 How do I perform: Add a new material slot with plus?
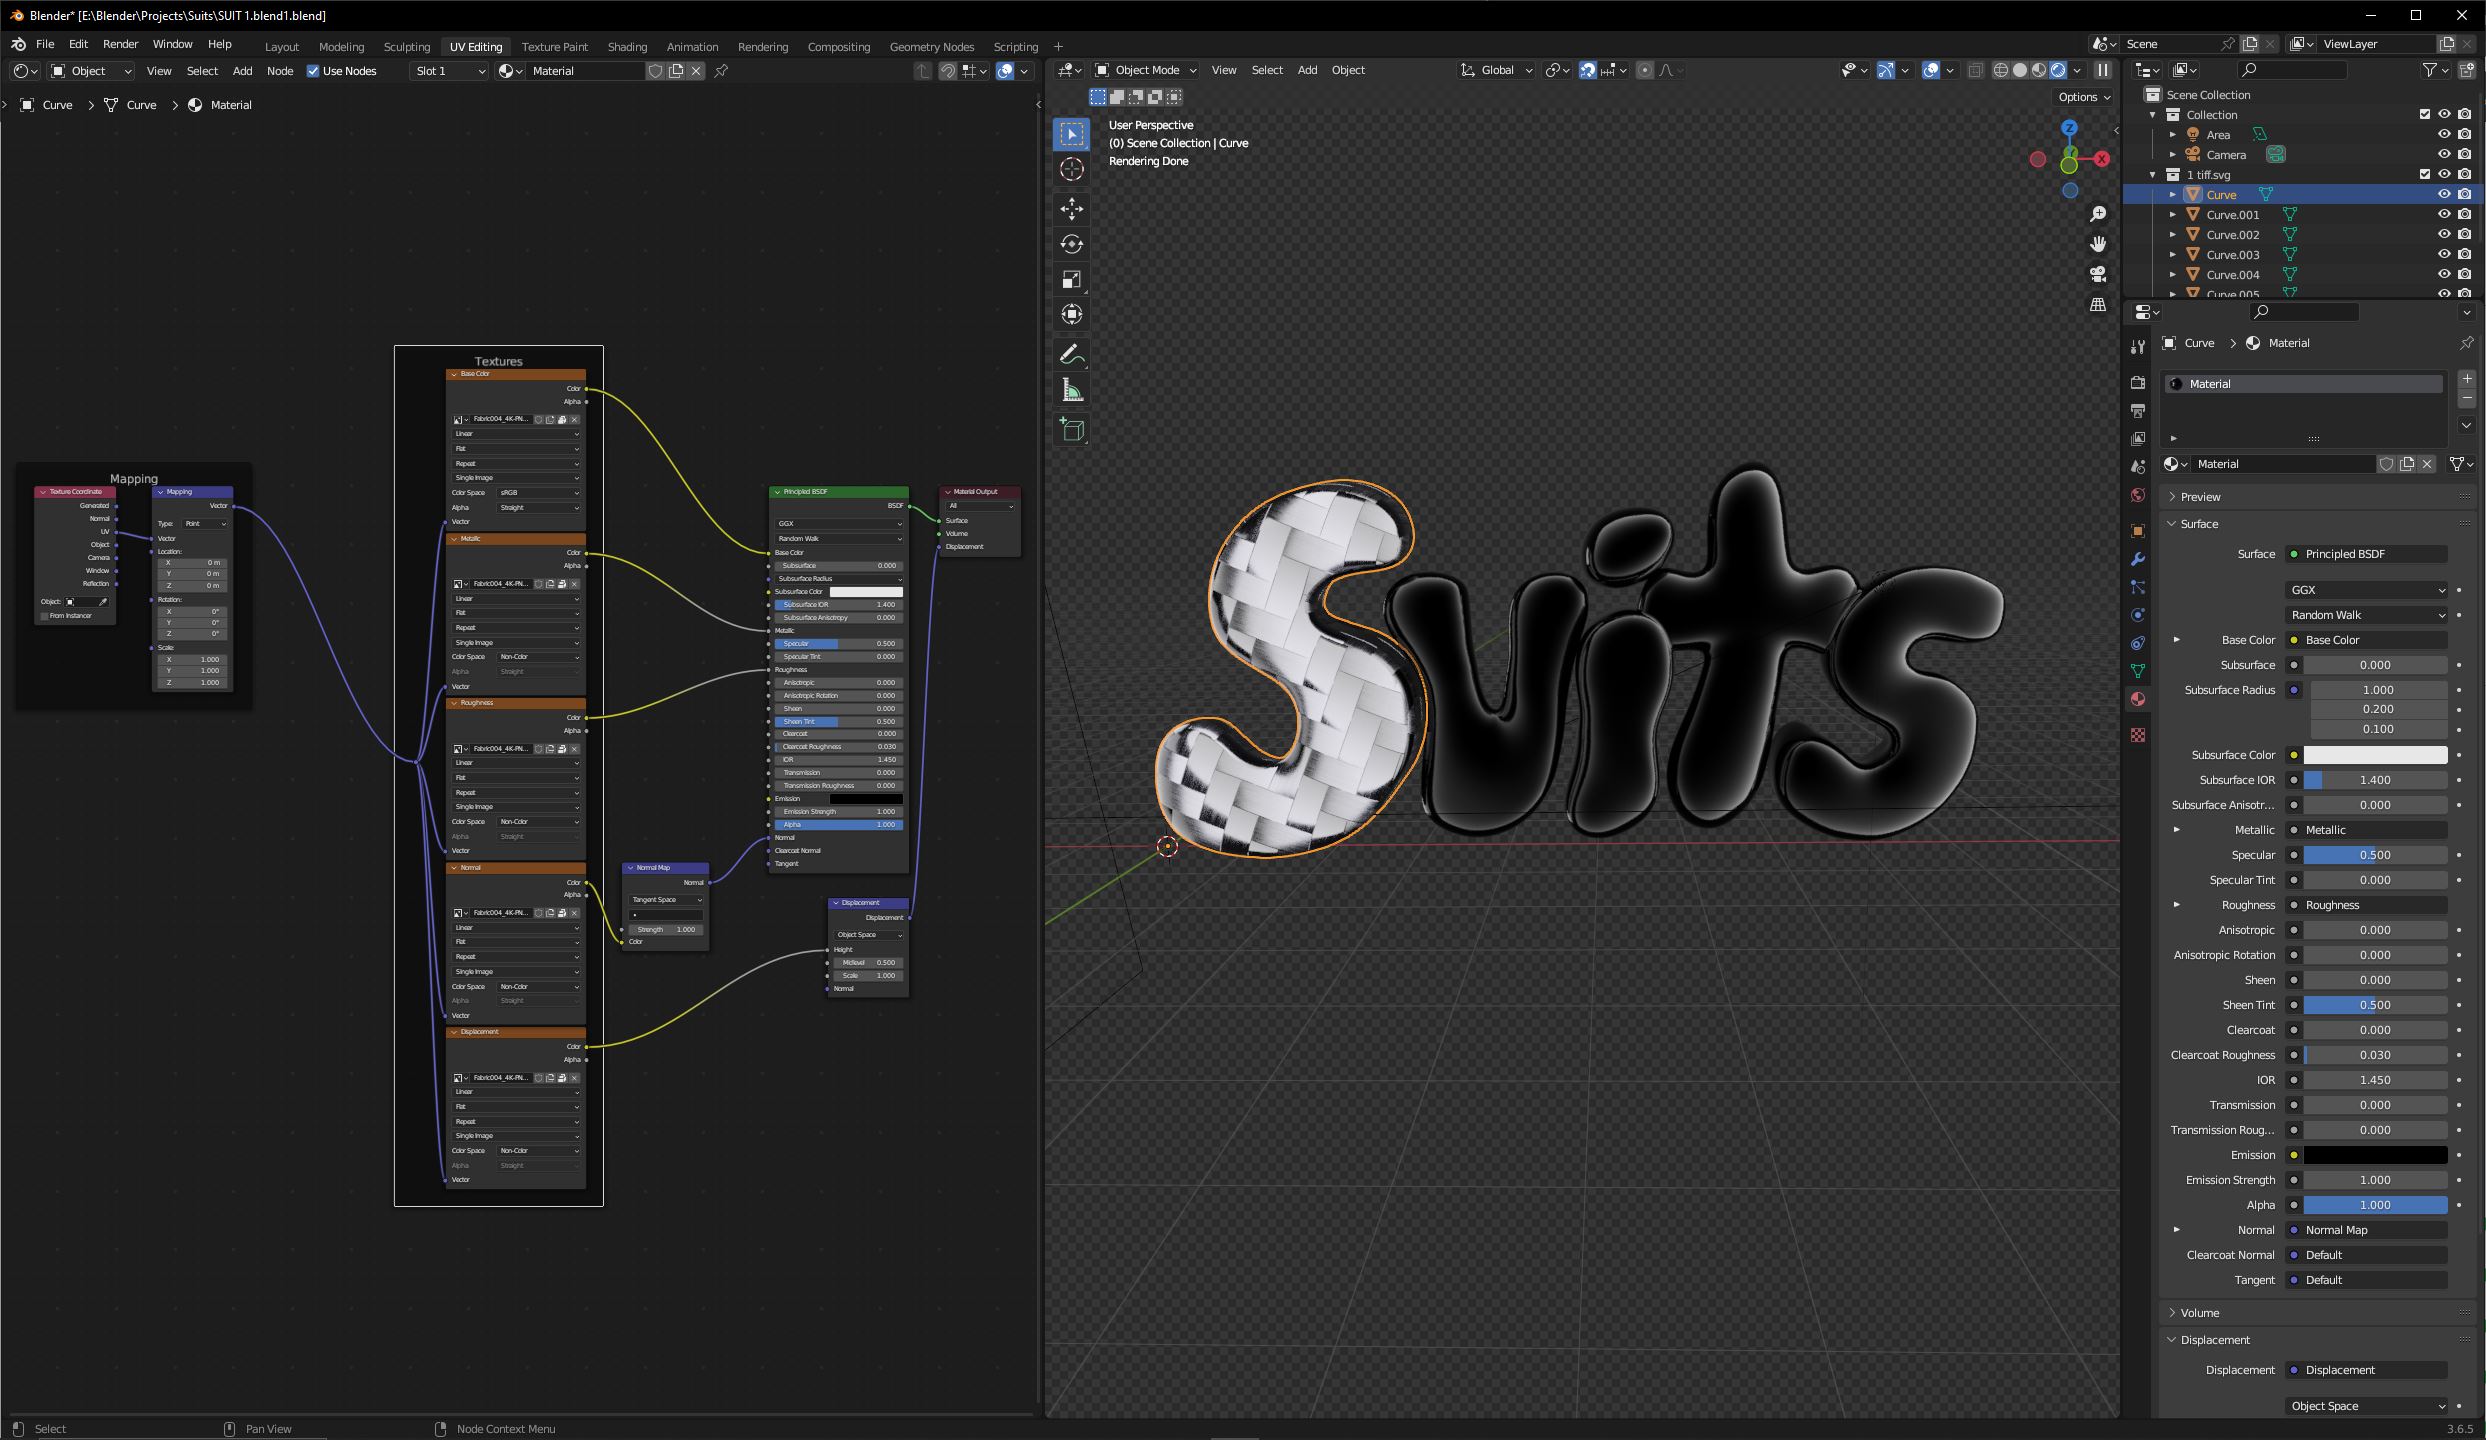click(x=2467, y=379)
